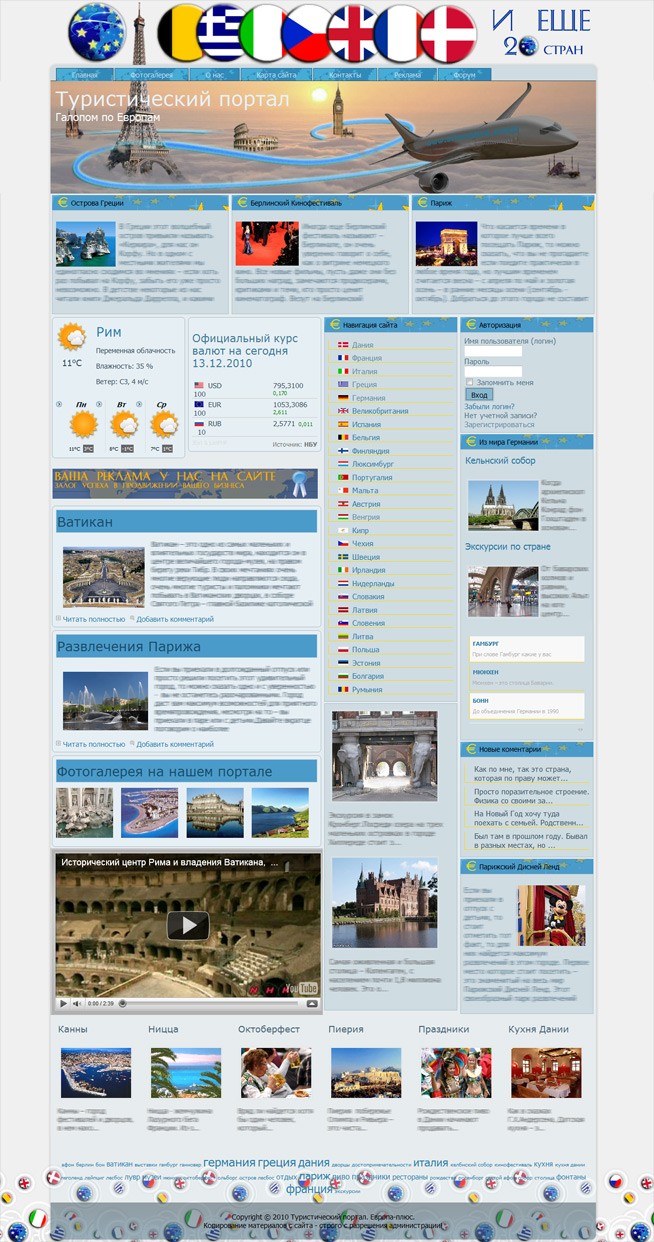Select Португалия in site navigation
Screen dimensions: 654x1242
(372, 477)
